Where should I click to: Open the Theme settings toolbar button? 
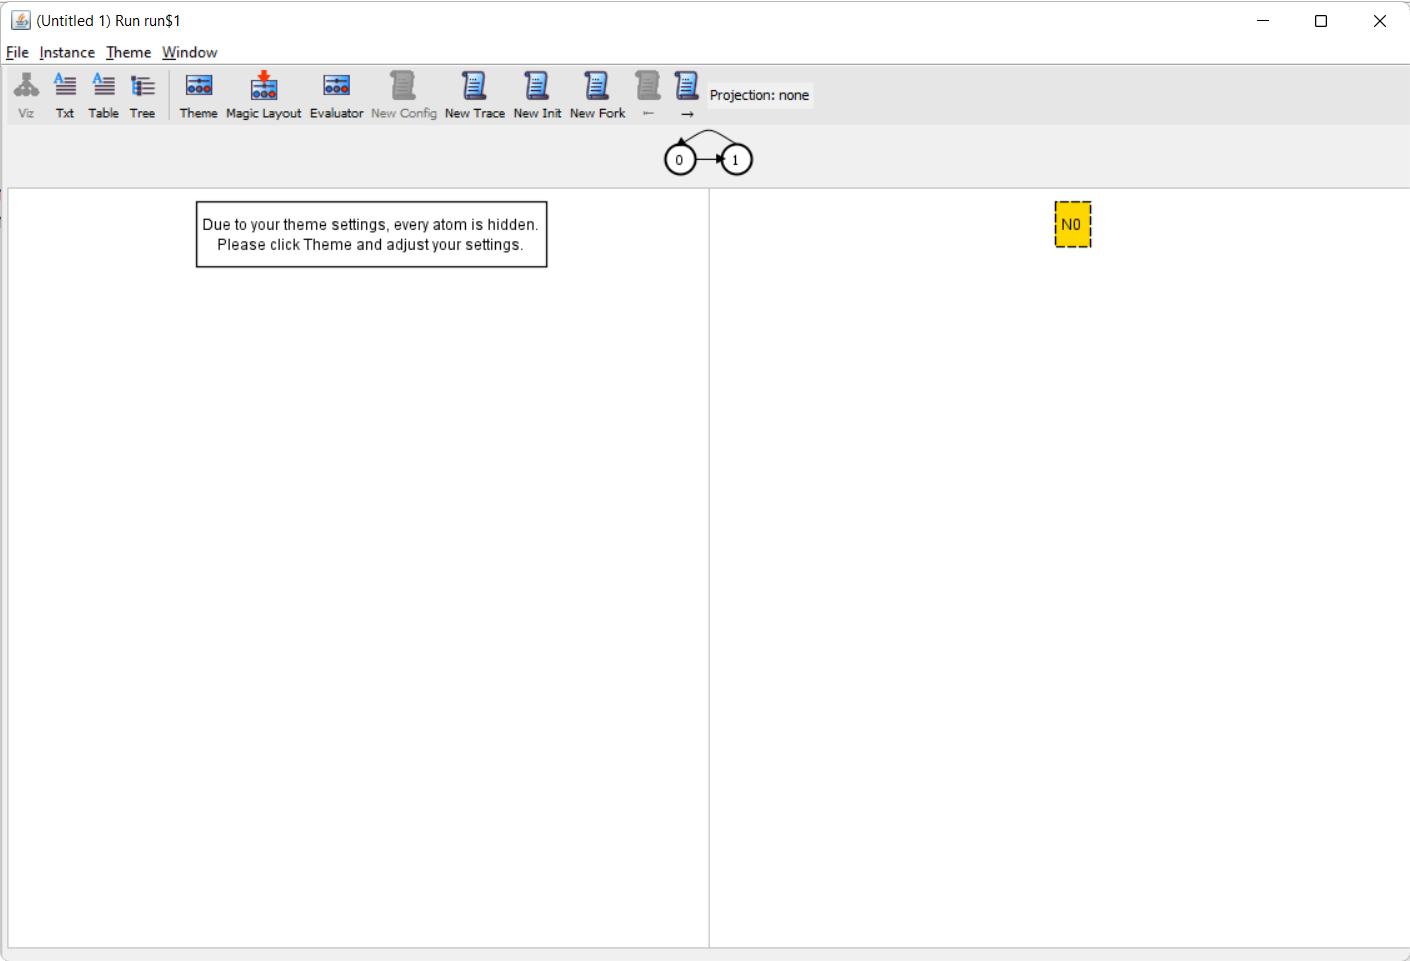tap(199, 96)
